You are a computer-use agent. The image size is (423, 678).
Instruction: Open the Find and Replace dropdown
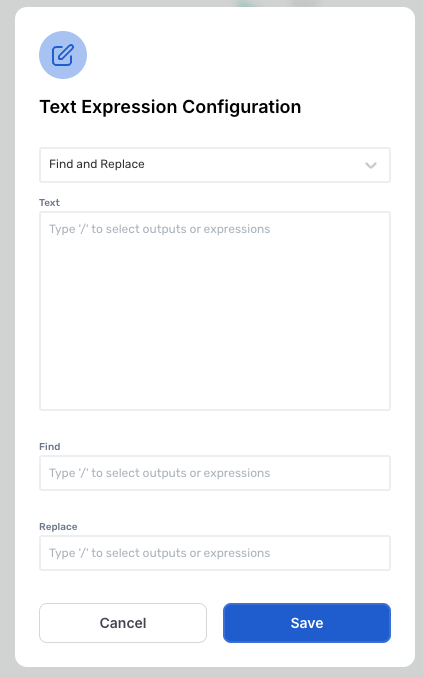point(215,165)
